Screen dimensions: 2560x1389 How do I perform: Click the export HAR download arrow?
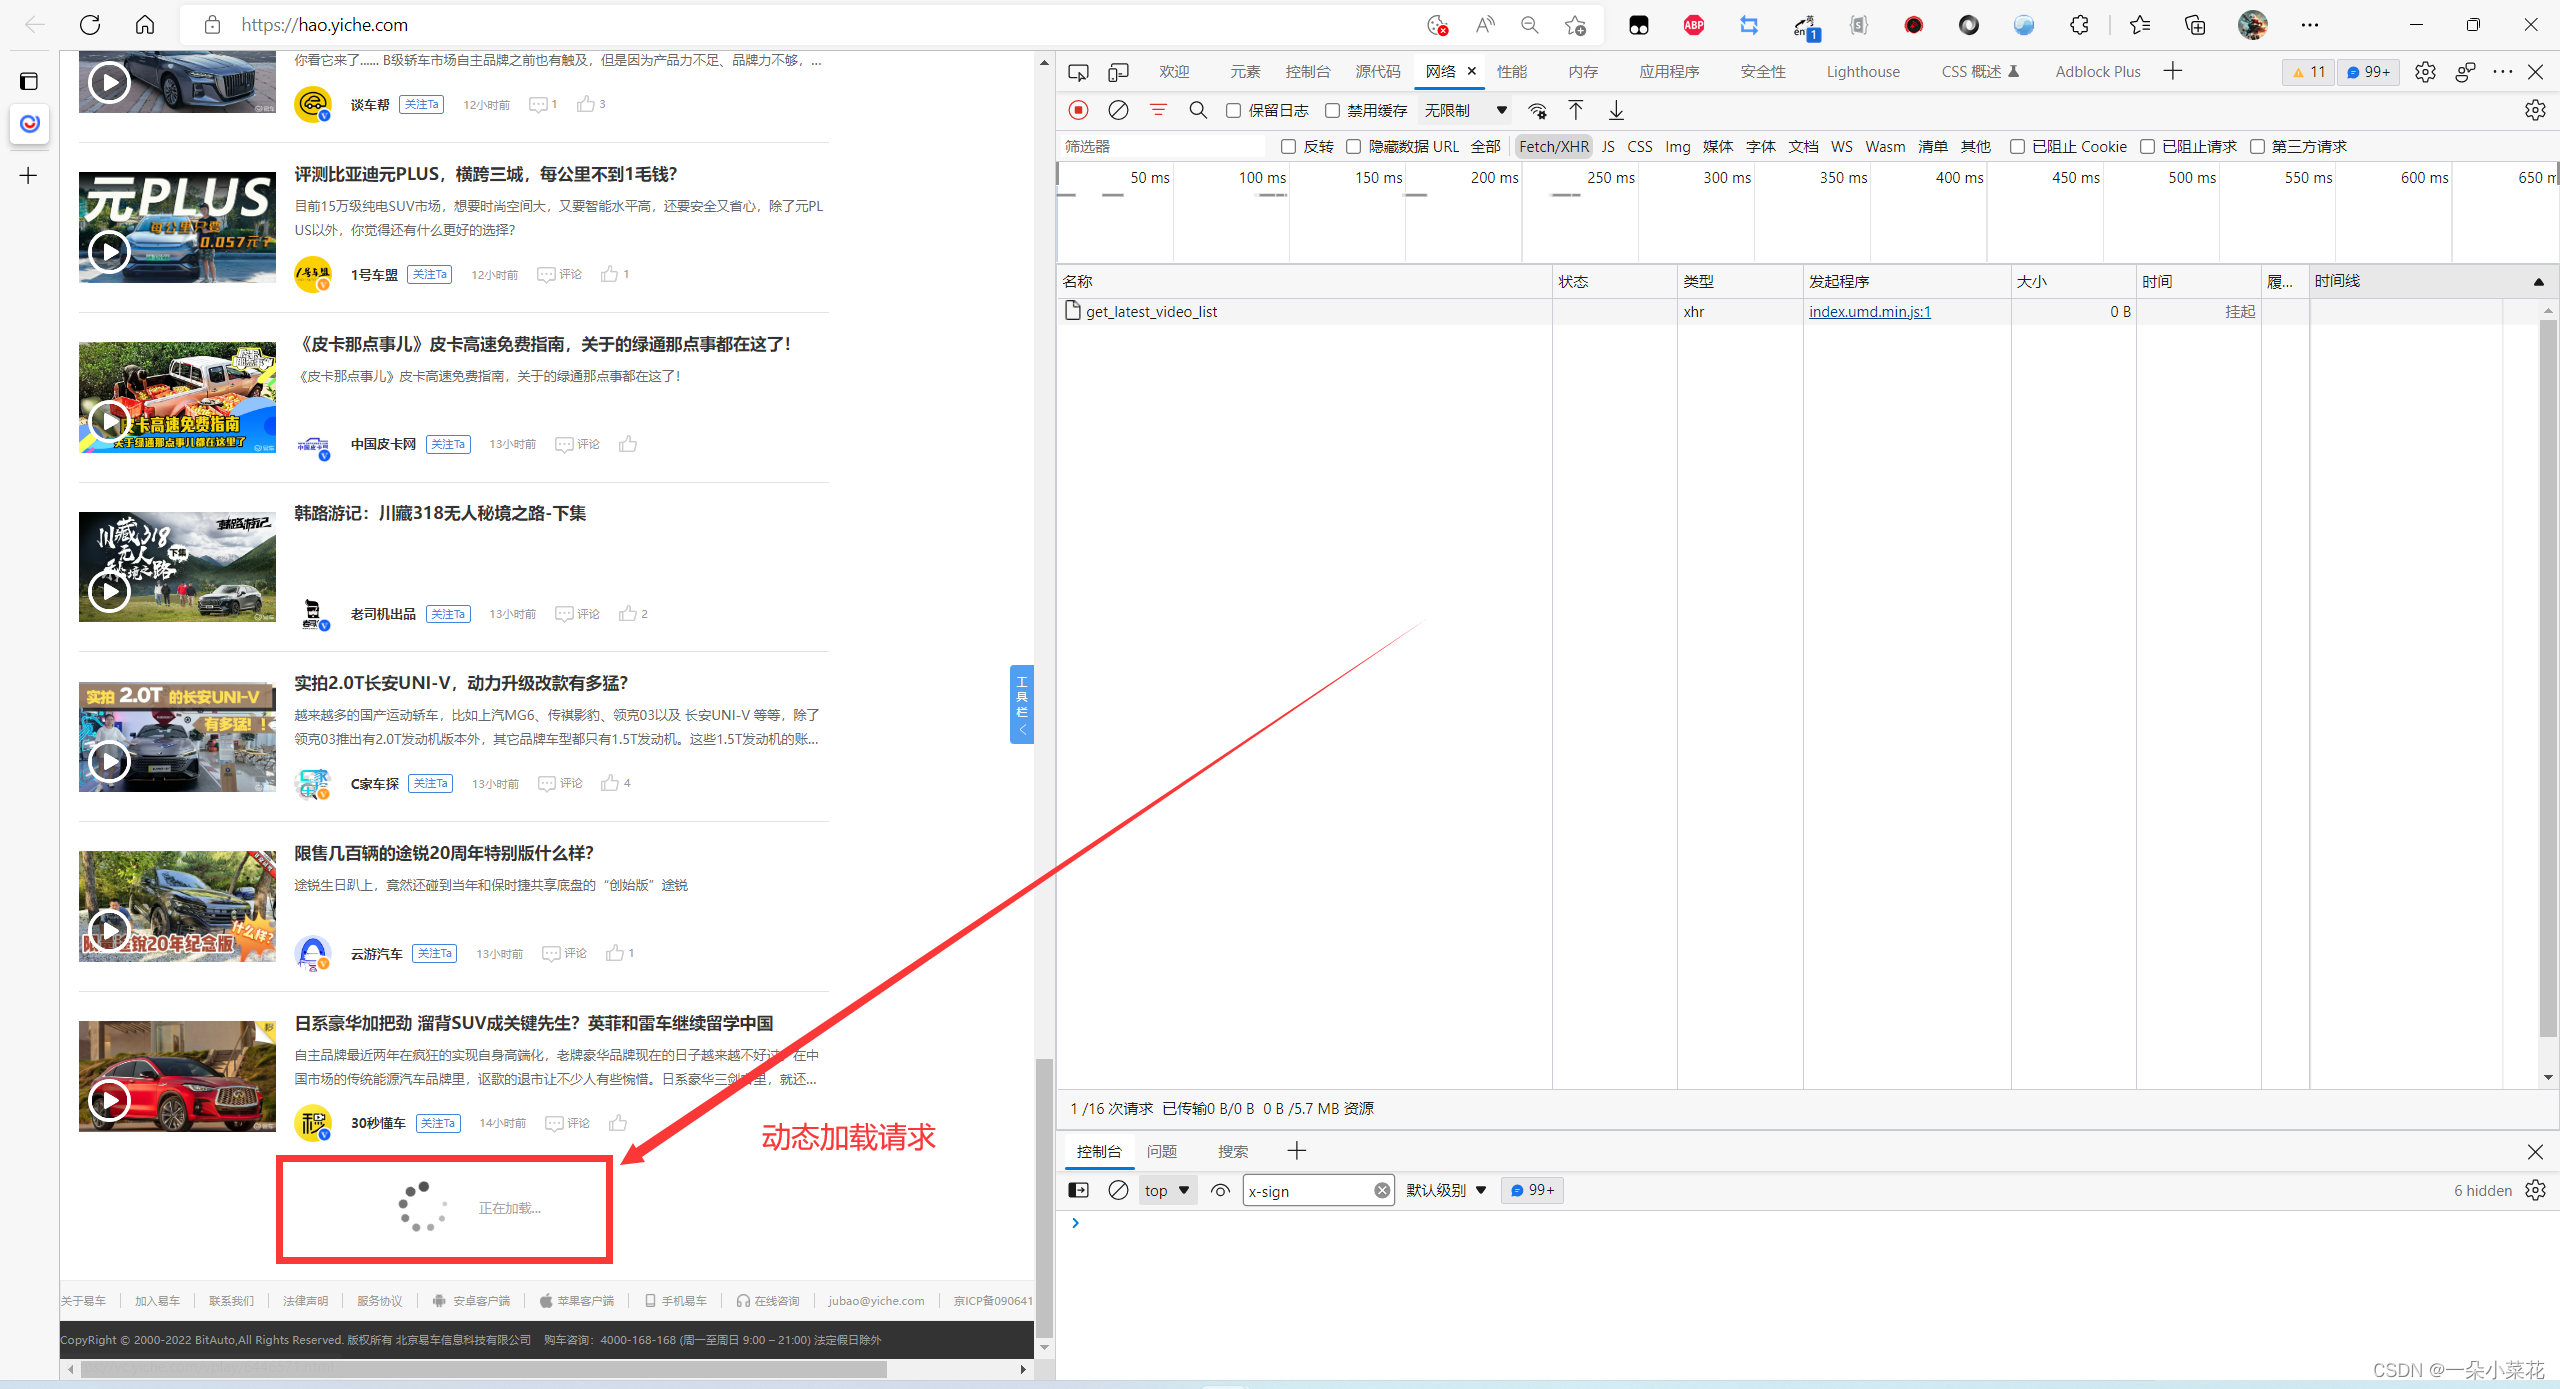pos(1616,110)
